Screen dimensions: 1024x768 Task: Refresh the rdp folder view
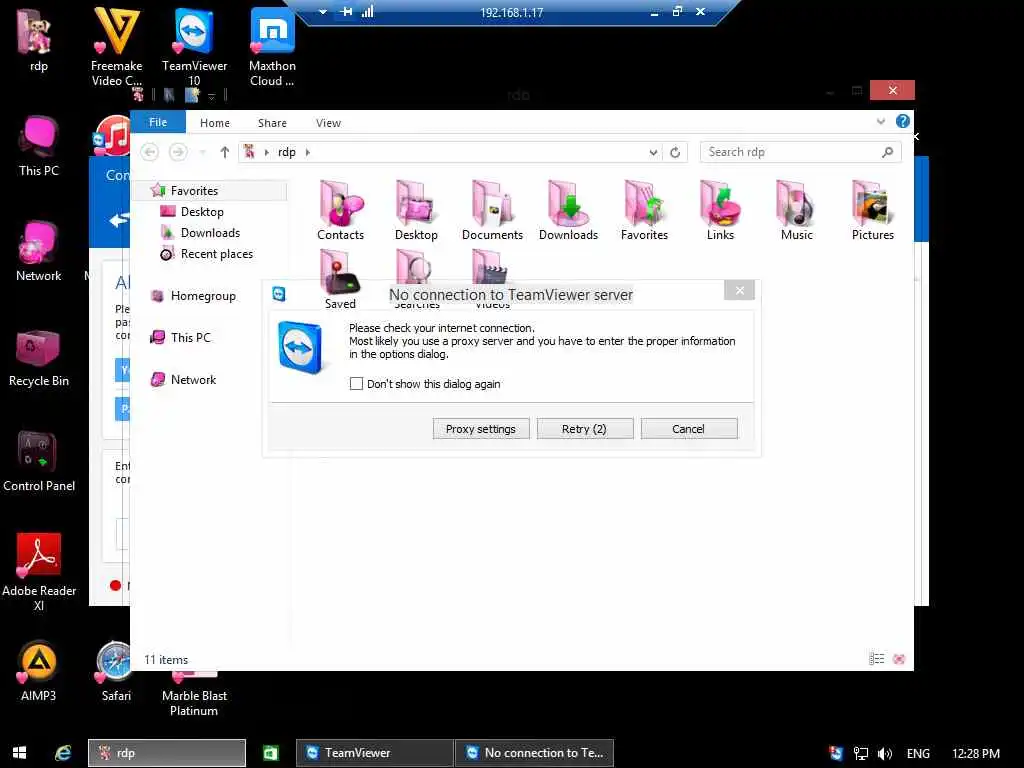[675, 152]
